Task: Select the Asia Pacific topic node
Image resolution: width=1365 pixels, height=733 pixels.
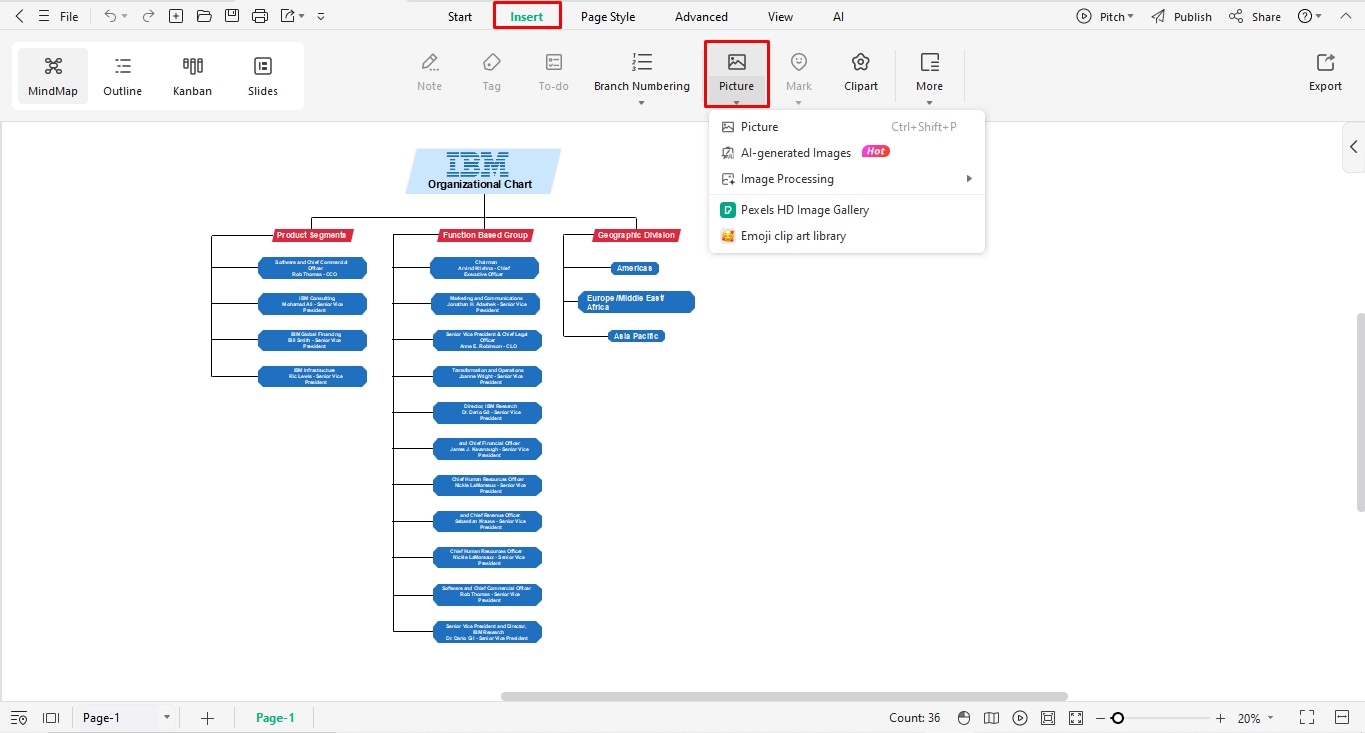Action: click(x=636, y=336)
